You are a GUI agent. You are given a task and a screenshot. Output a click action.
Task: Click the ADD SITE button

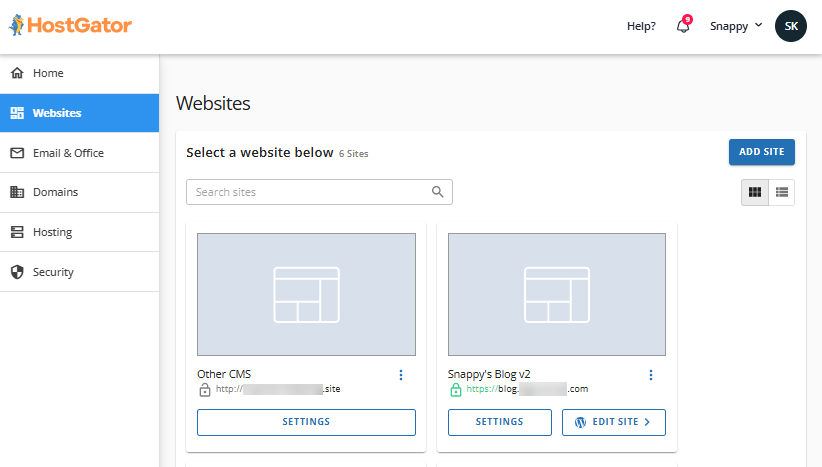pyautogui.click(x=761, y=152)
